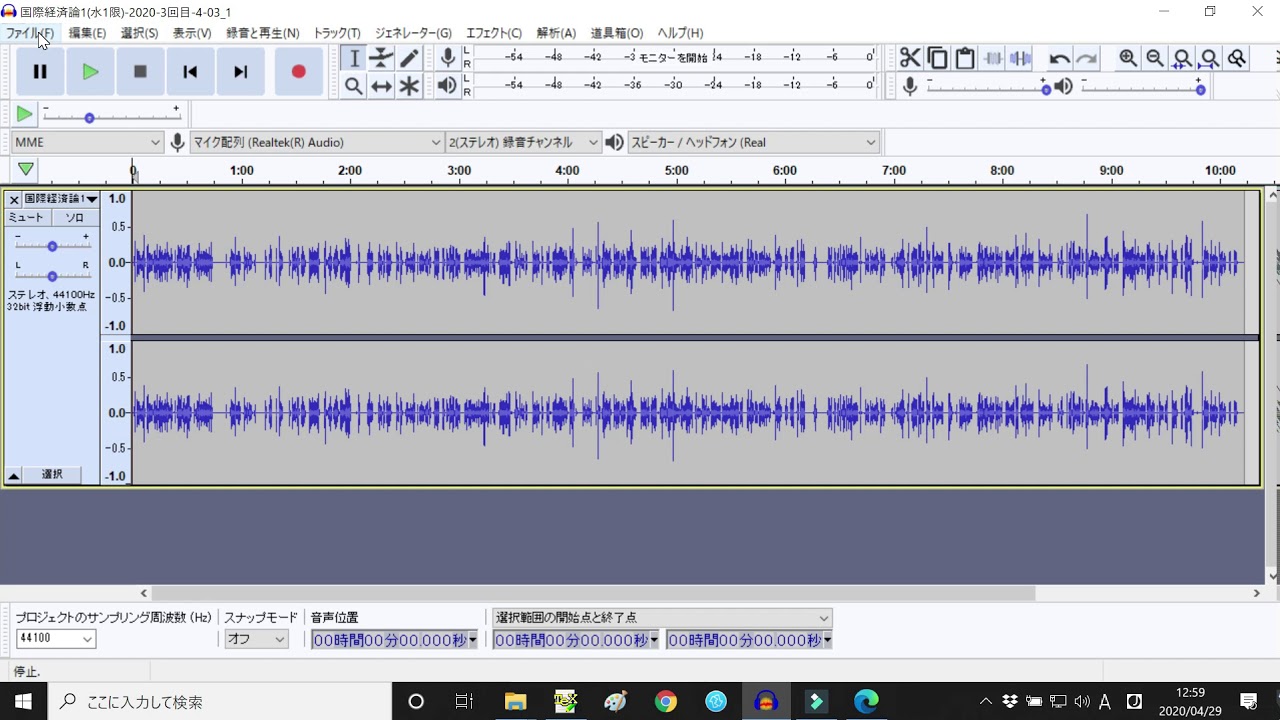Click the Copy icon

937,58
